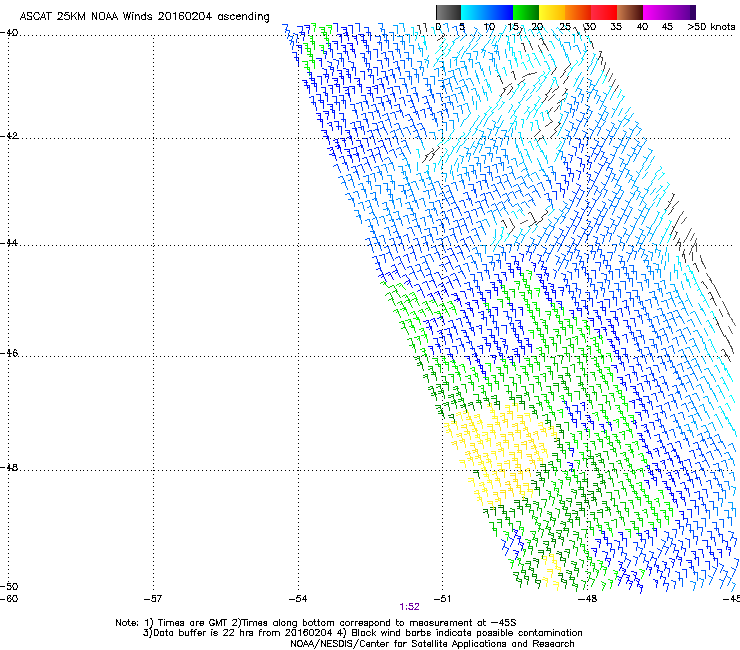Click the '-48' longitude axis label
740x650 pixels.
(x=587, y=599)
